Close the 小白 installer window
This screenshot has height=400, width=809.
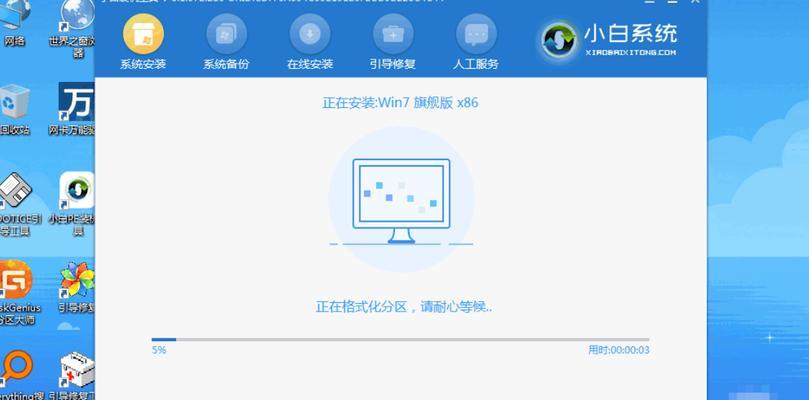tap(695, 2)
